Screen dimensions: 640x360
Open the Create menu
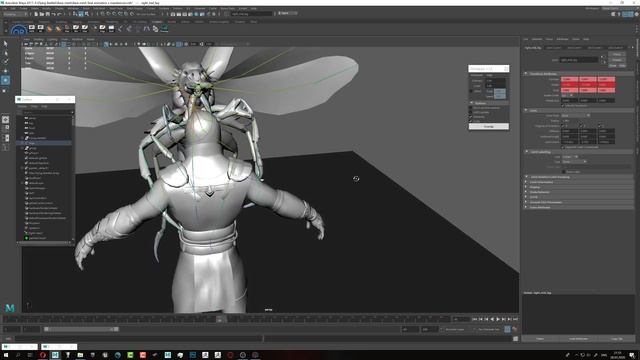[24, 8]
